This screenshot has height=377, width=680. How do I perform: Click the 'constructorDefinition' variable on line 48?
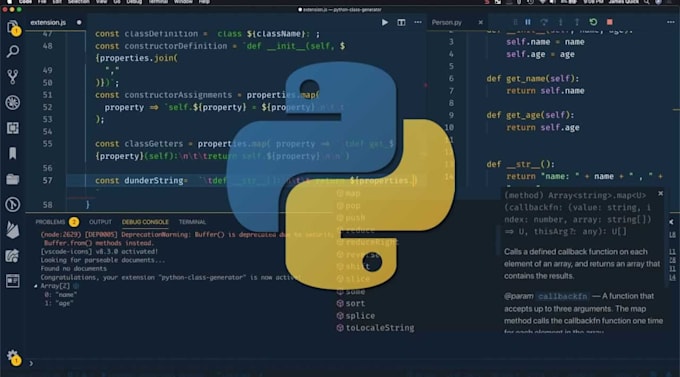176,46
